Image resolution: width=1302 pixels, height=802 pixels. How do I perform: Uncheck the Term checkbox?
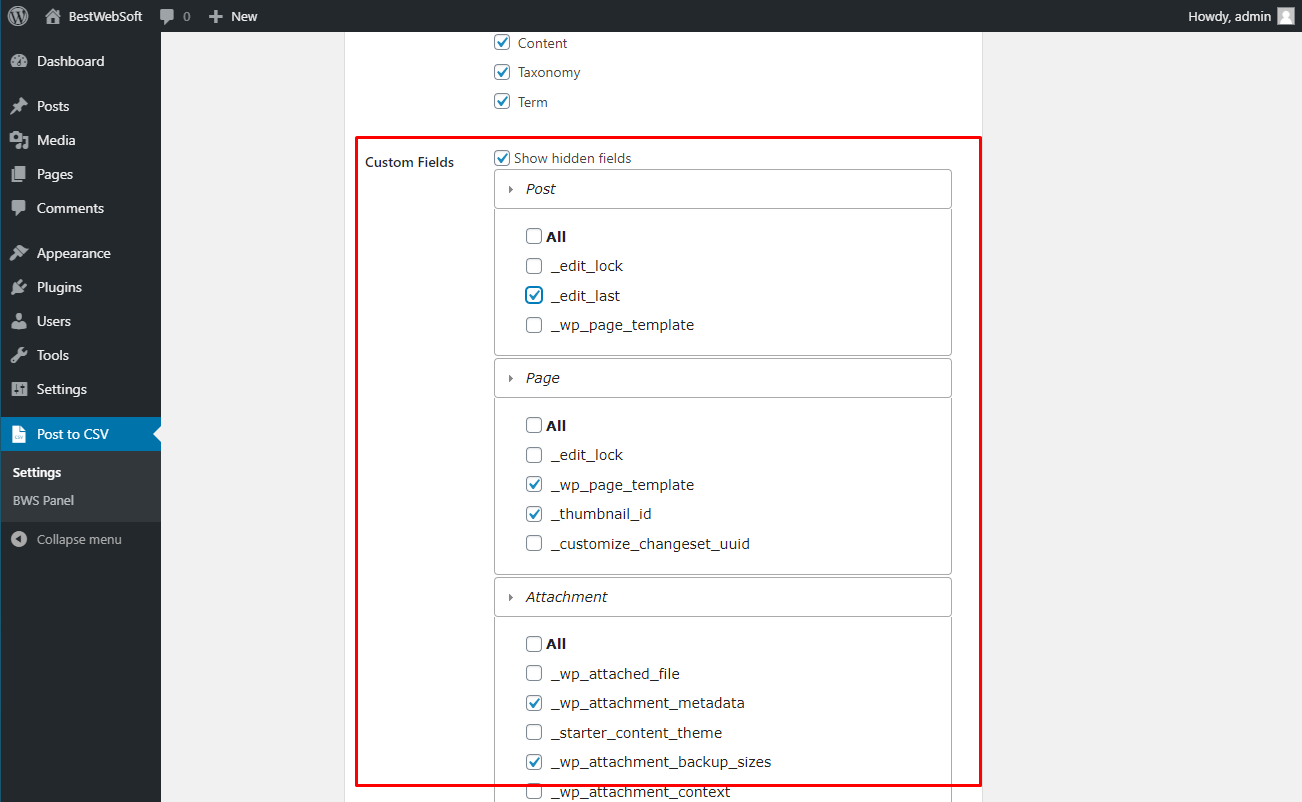click(502, 102)
